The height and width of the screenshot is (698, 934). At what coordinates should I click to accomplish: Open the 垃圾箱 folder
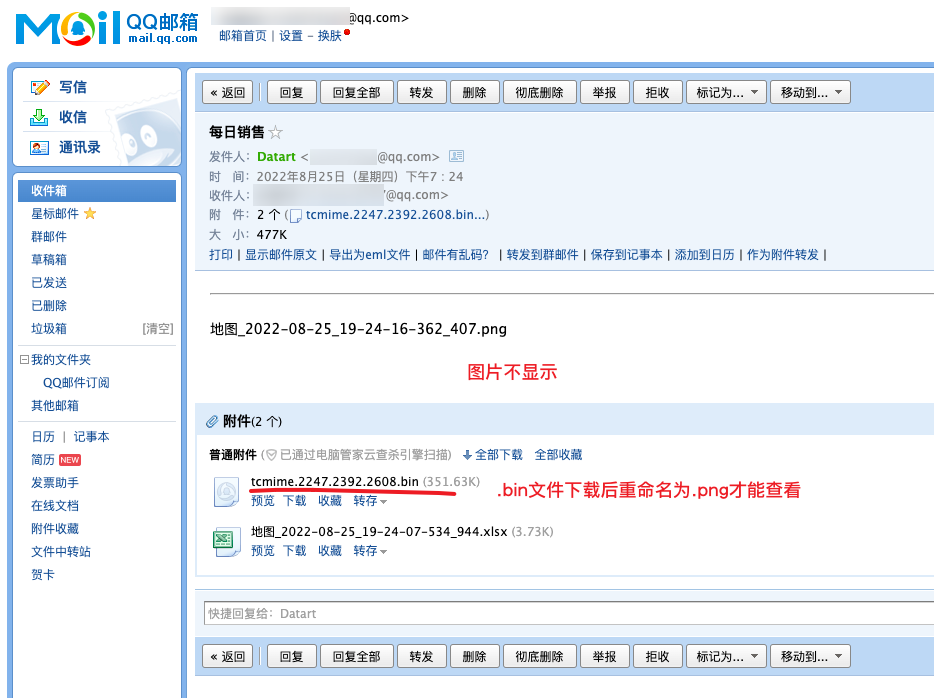[x=49, y=328]
